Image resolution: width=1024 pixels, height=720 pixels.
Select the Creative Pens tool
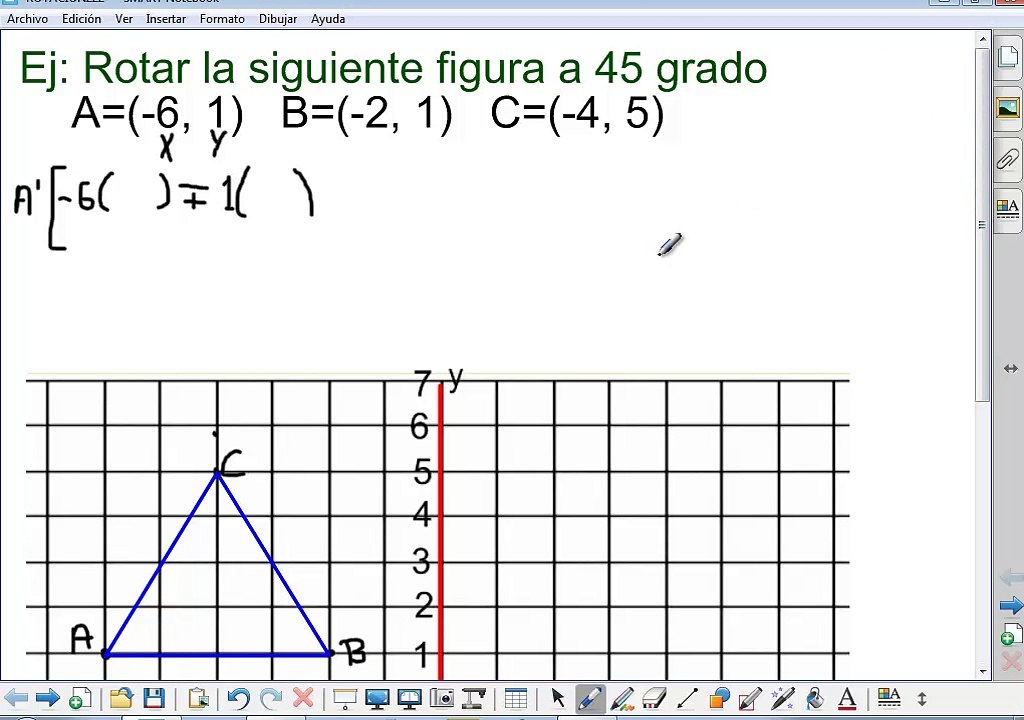coord(622,698)
